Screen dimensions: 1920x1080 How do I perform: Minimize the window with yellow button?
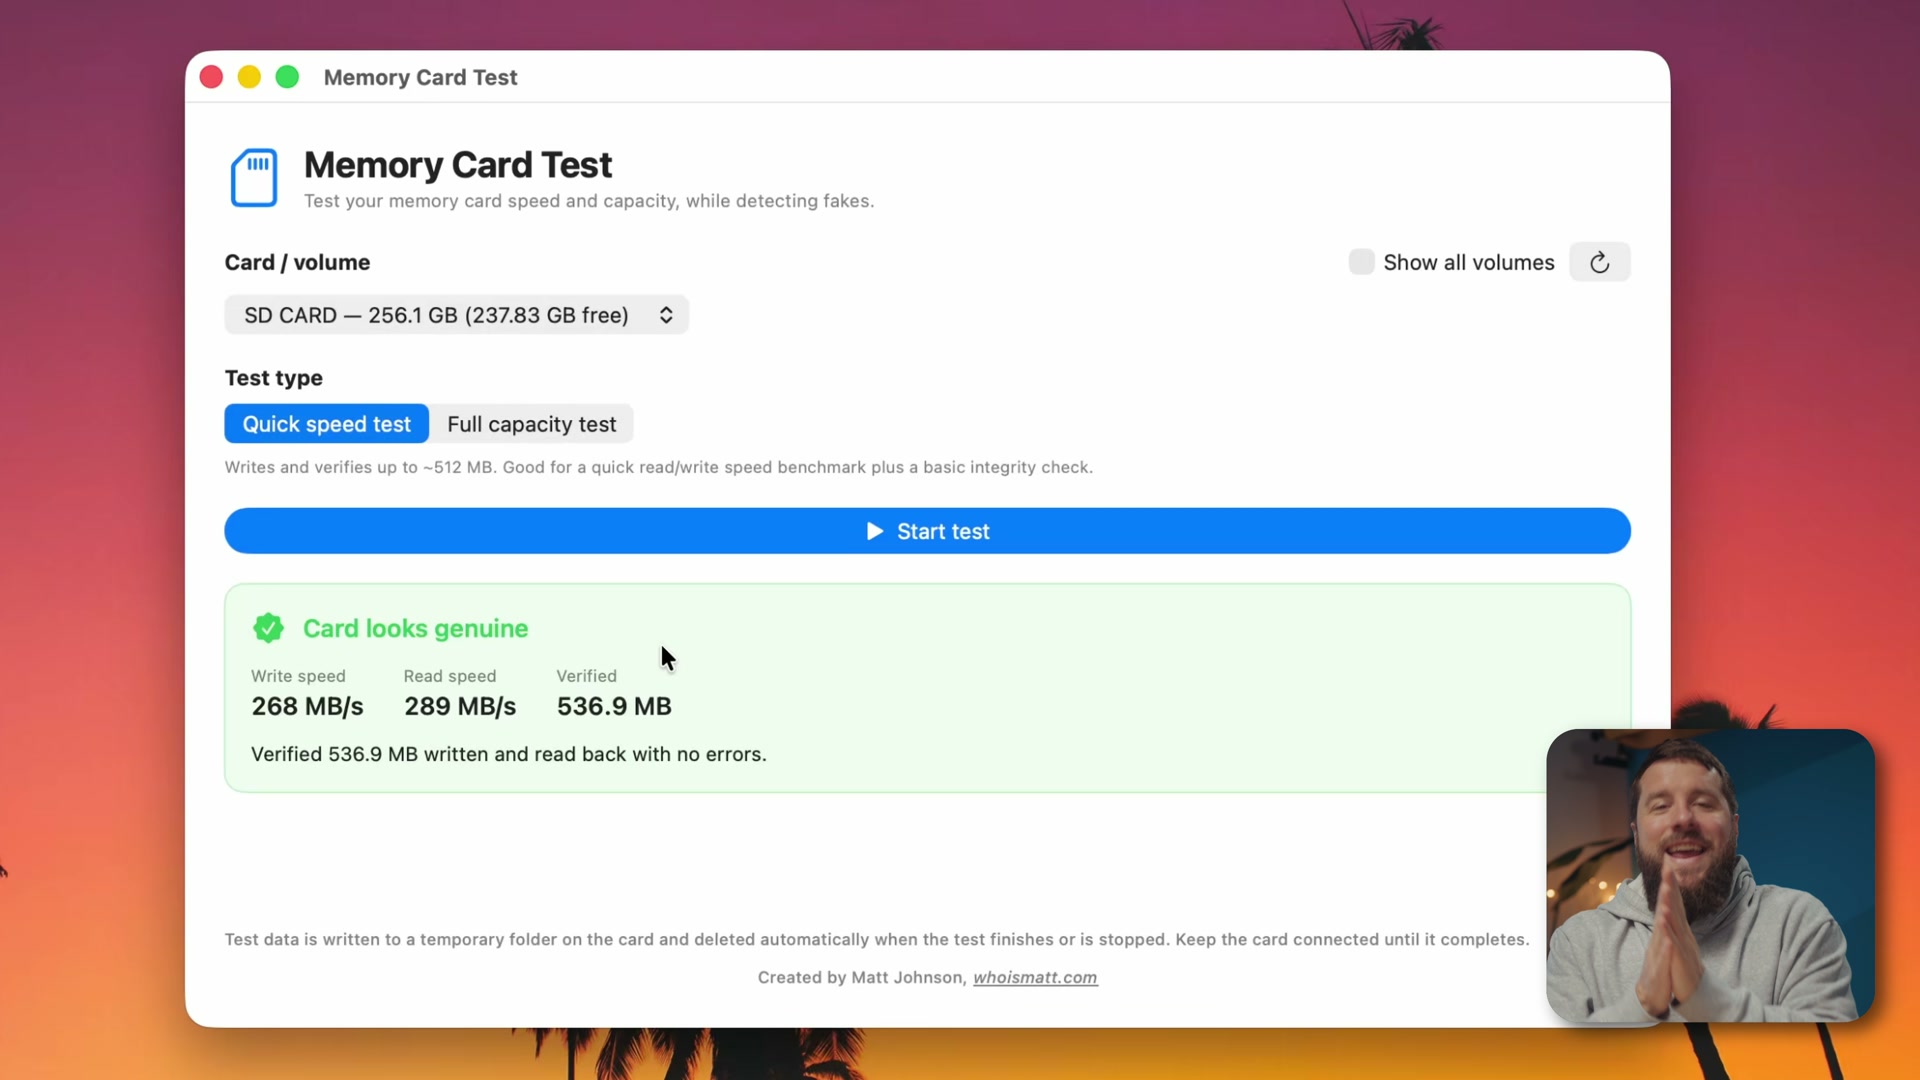(x=249, y=77)
